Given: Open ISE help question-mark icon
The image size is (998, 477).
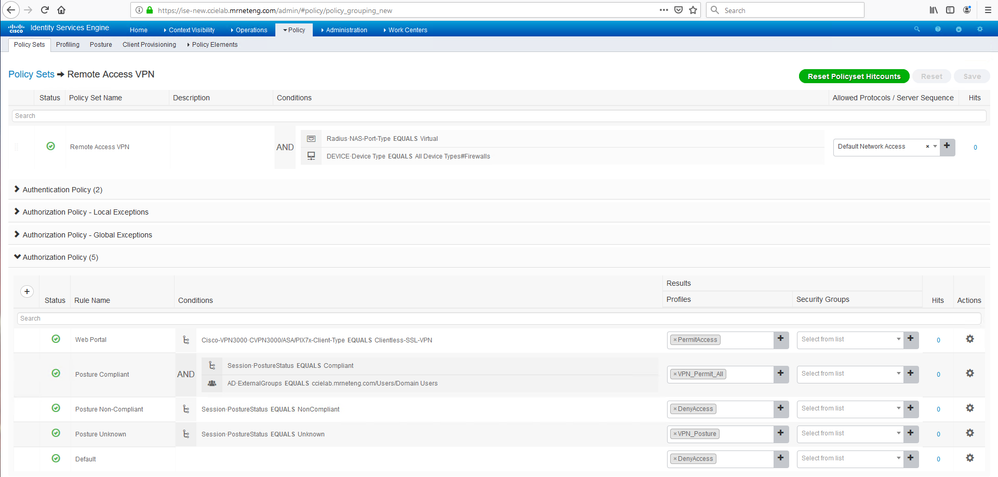Looking at the screenshot, I should [x=938, y=29].
